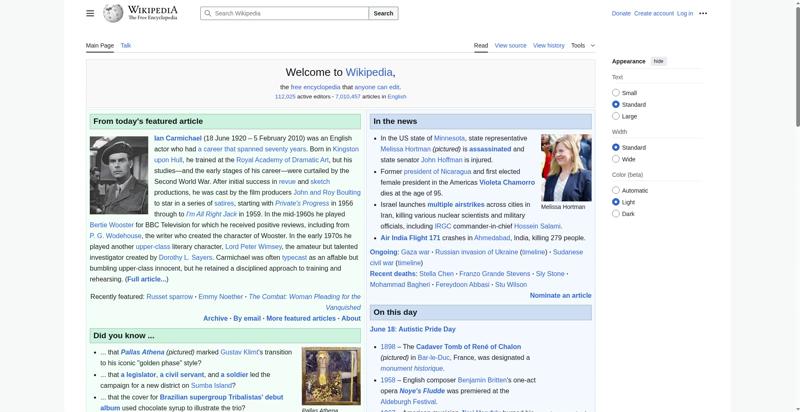This screenshot has width=800, height=412.
Task: Select Small text size
Action: pyautogui.click(x=616, y=93)
